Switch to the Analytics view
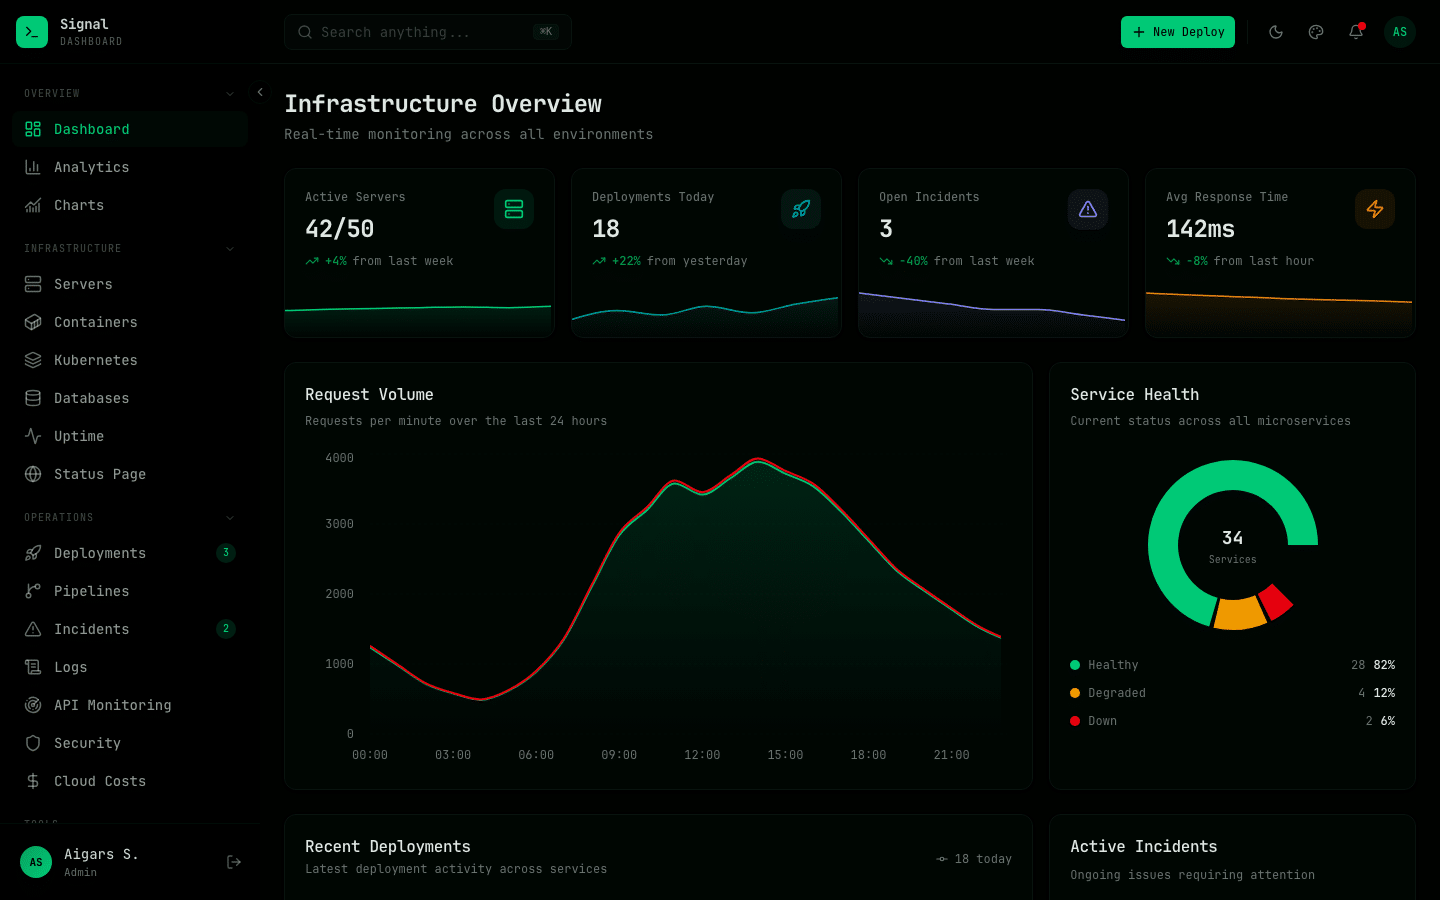 [89, 167]
